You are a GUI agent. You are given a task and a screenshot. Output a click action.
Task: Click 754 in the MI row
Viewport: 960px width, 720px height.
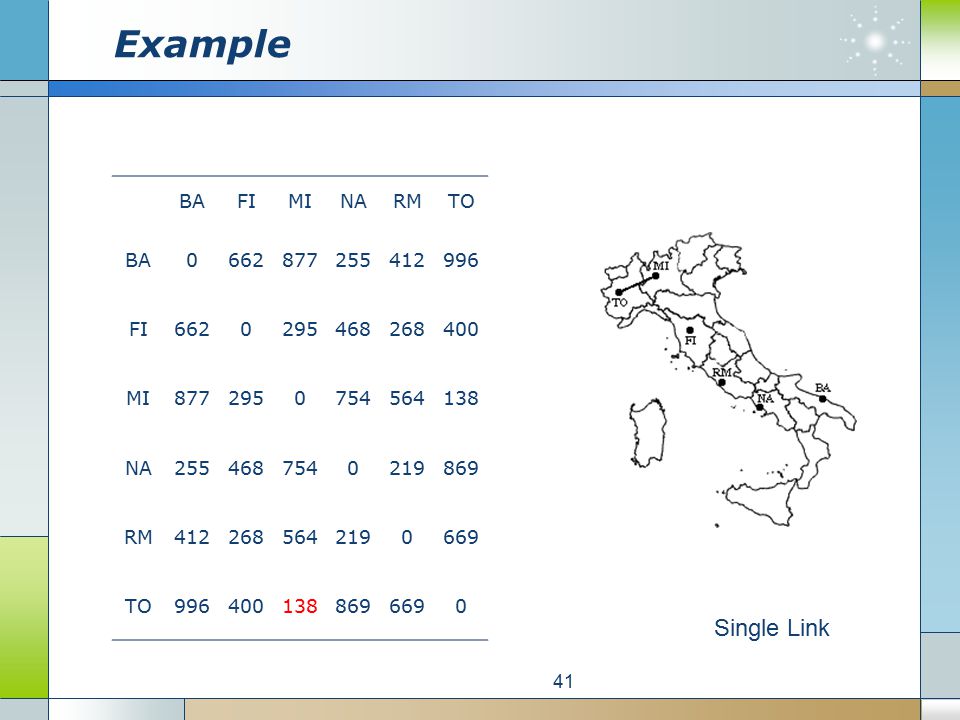353,399
